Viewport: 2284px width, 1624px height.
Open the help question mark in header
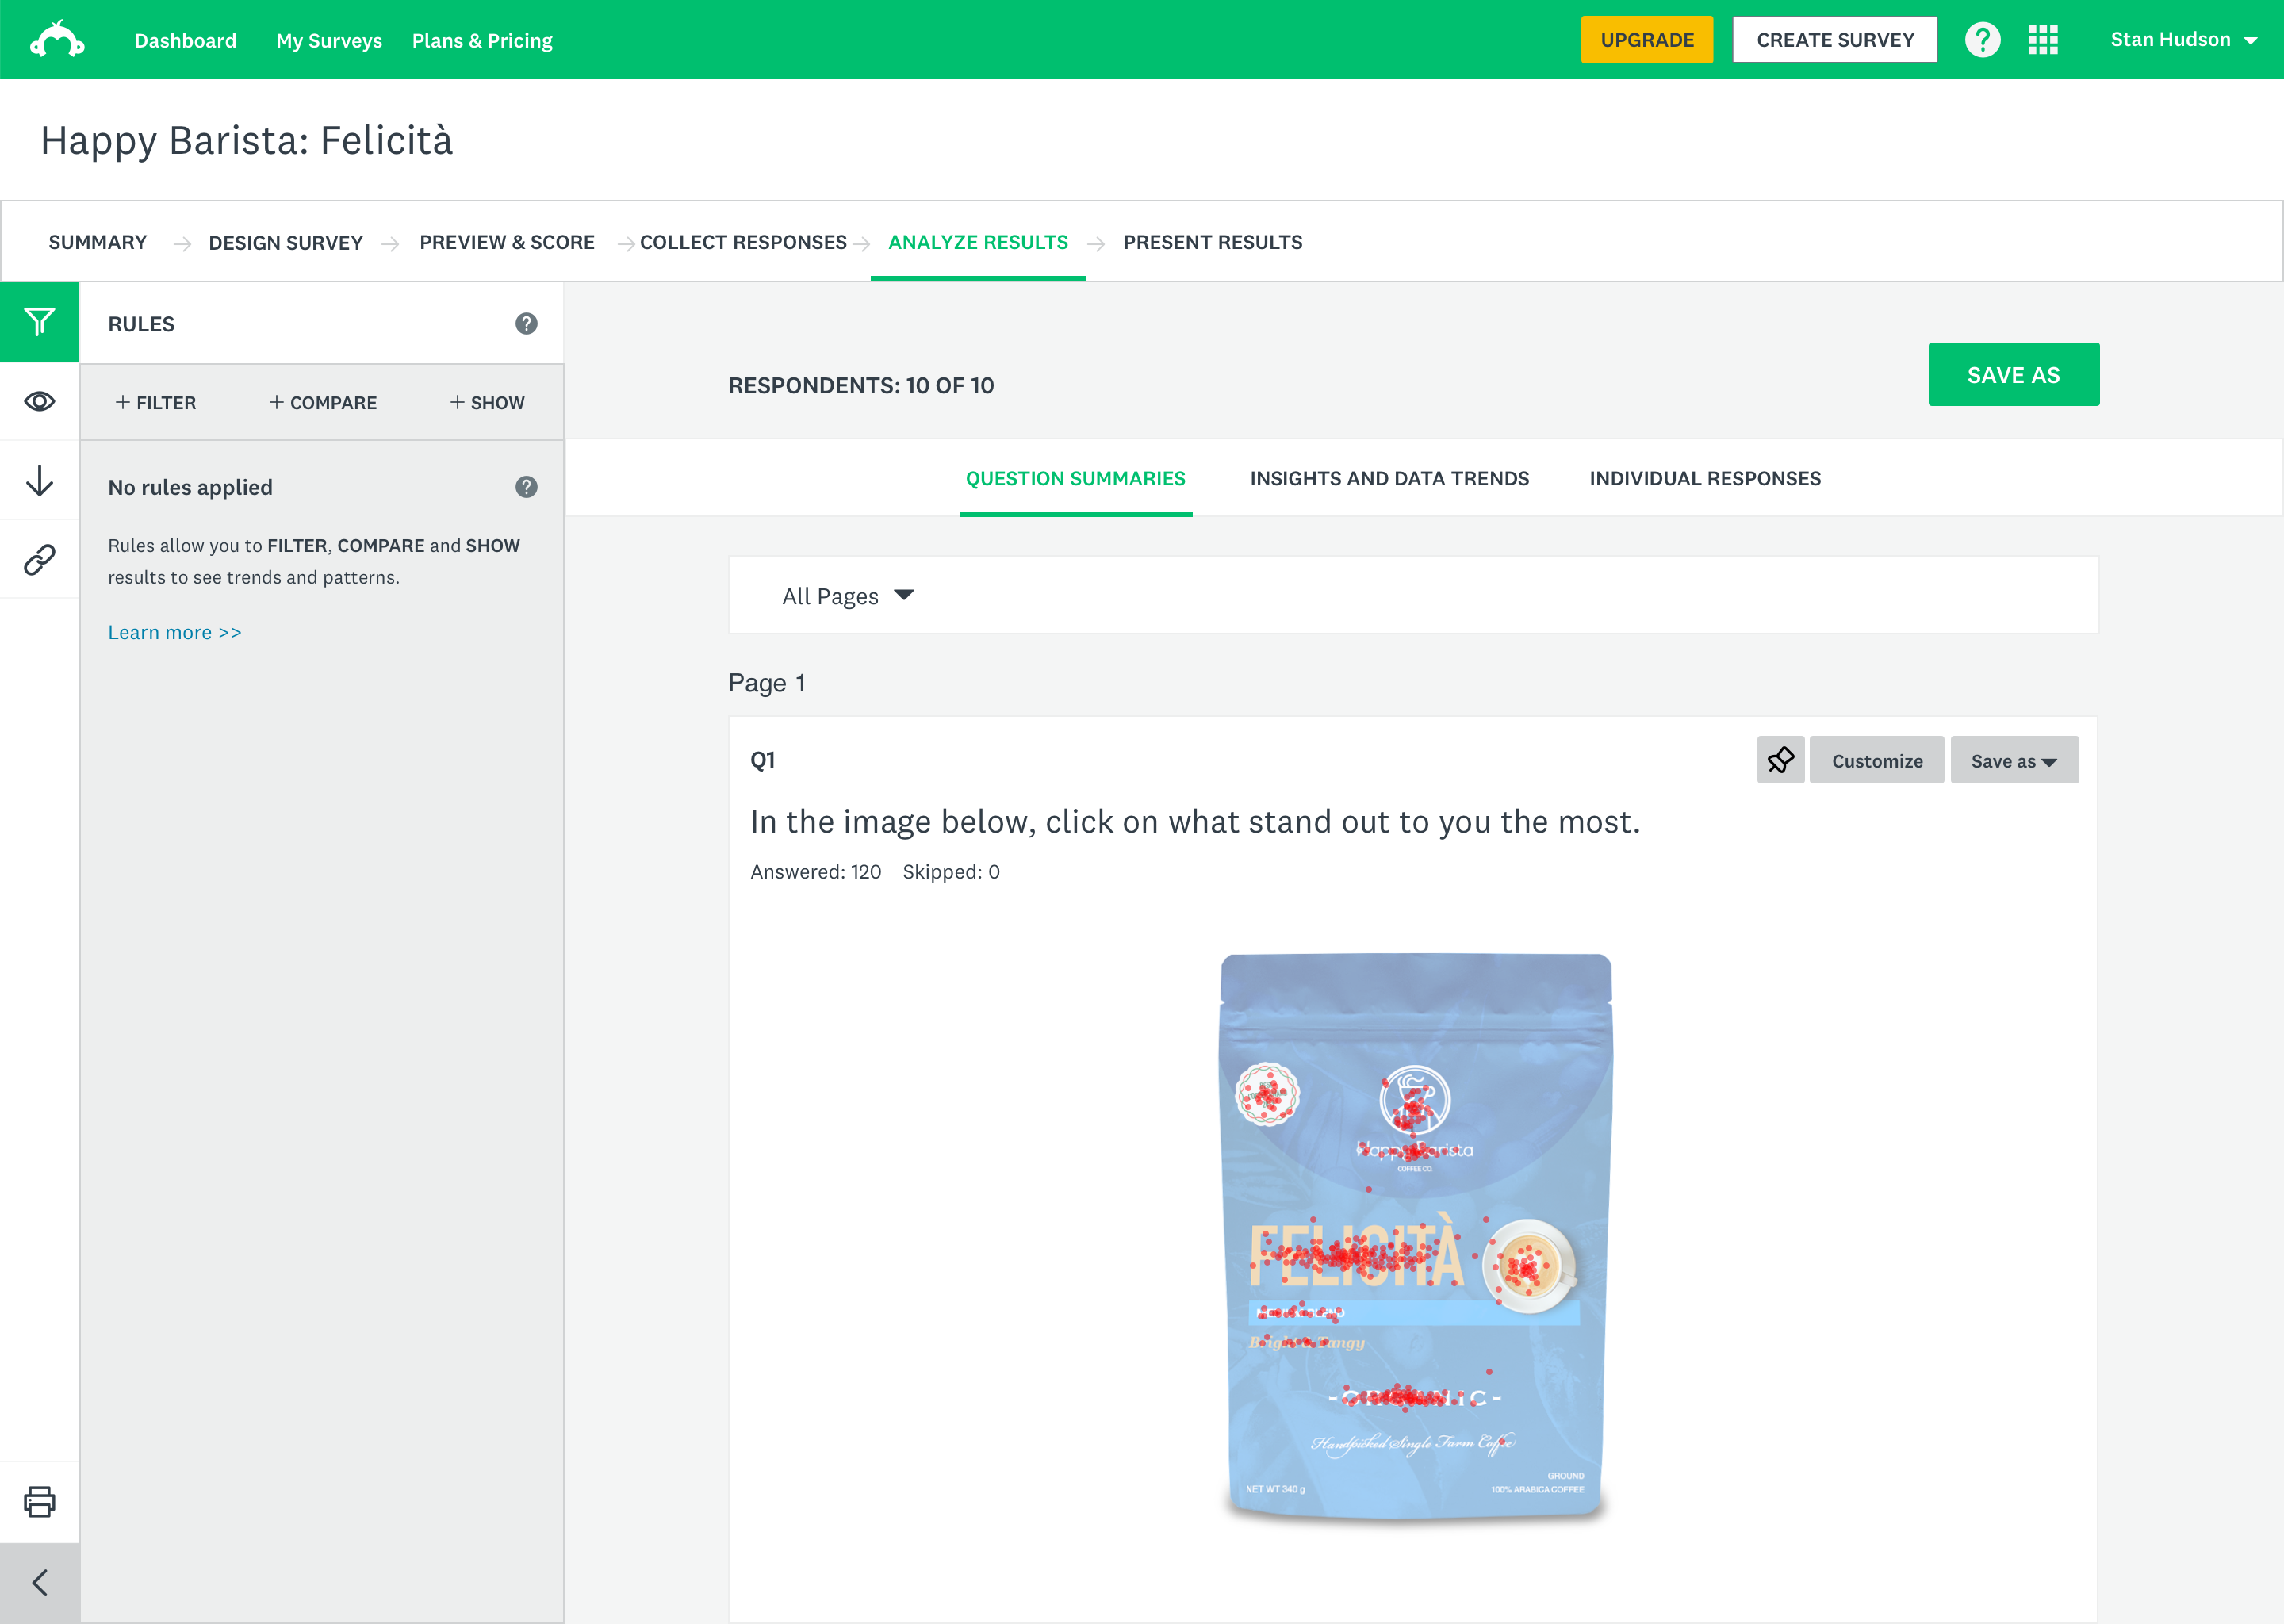tap(1981, 40)
